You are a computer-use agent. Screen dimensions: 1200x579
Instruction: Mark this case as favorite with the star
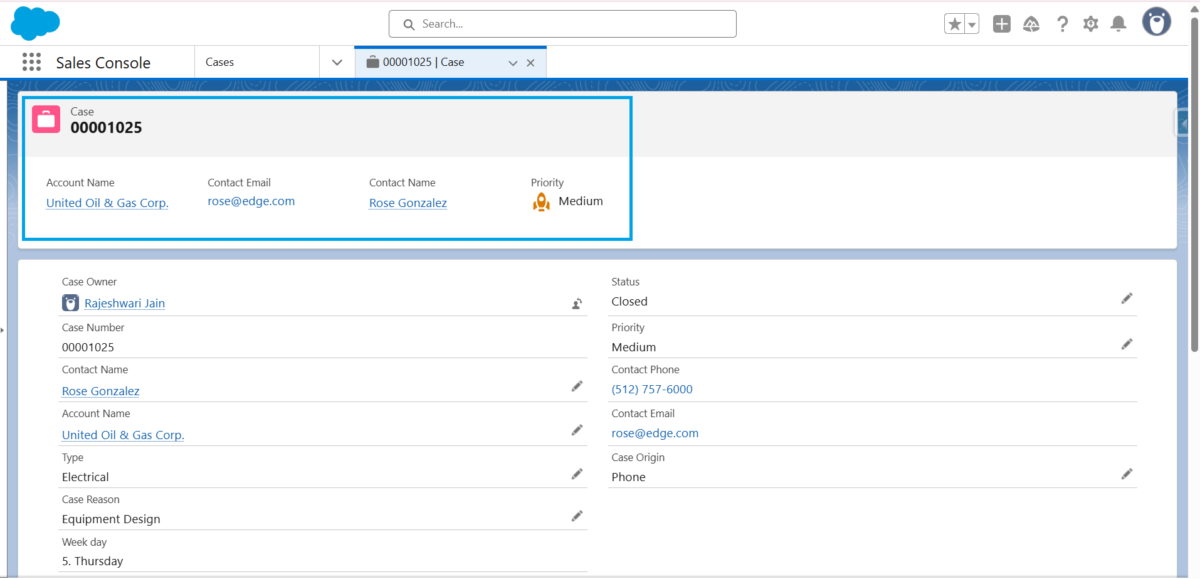pos(953,22)
